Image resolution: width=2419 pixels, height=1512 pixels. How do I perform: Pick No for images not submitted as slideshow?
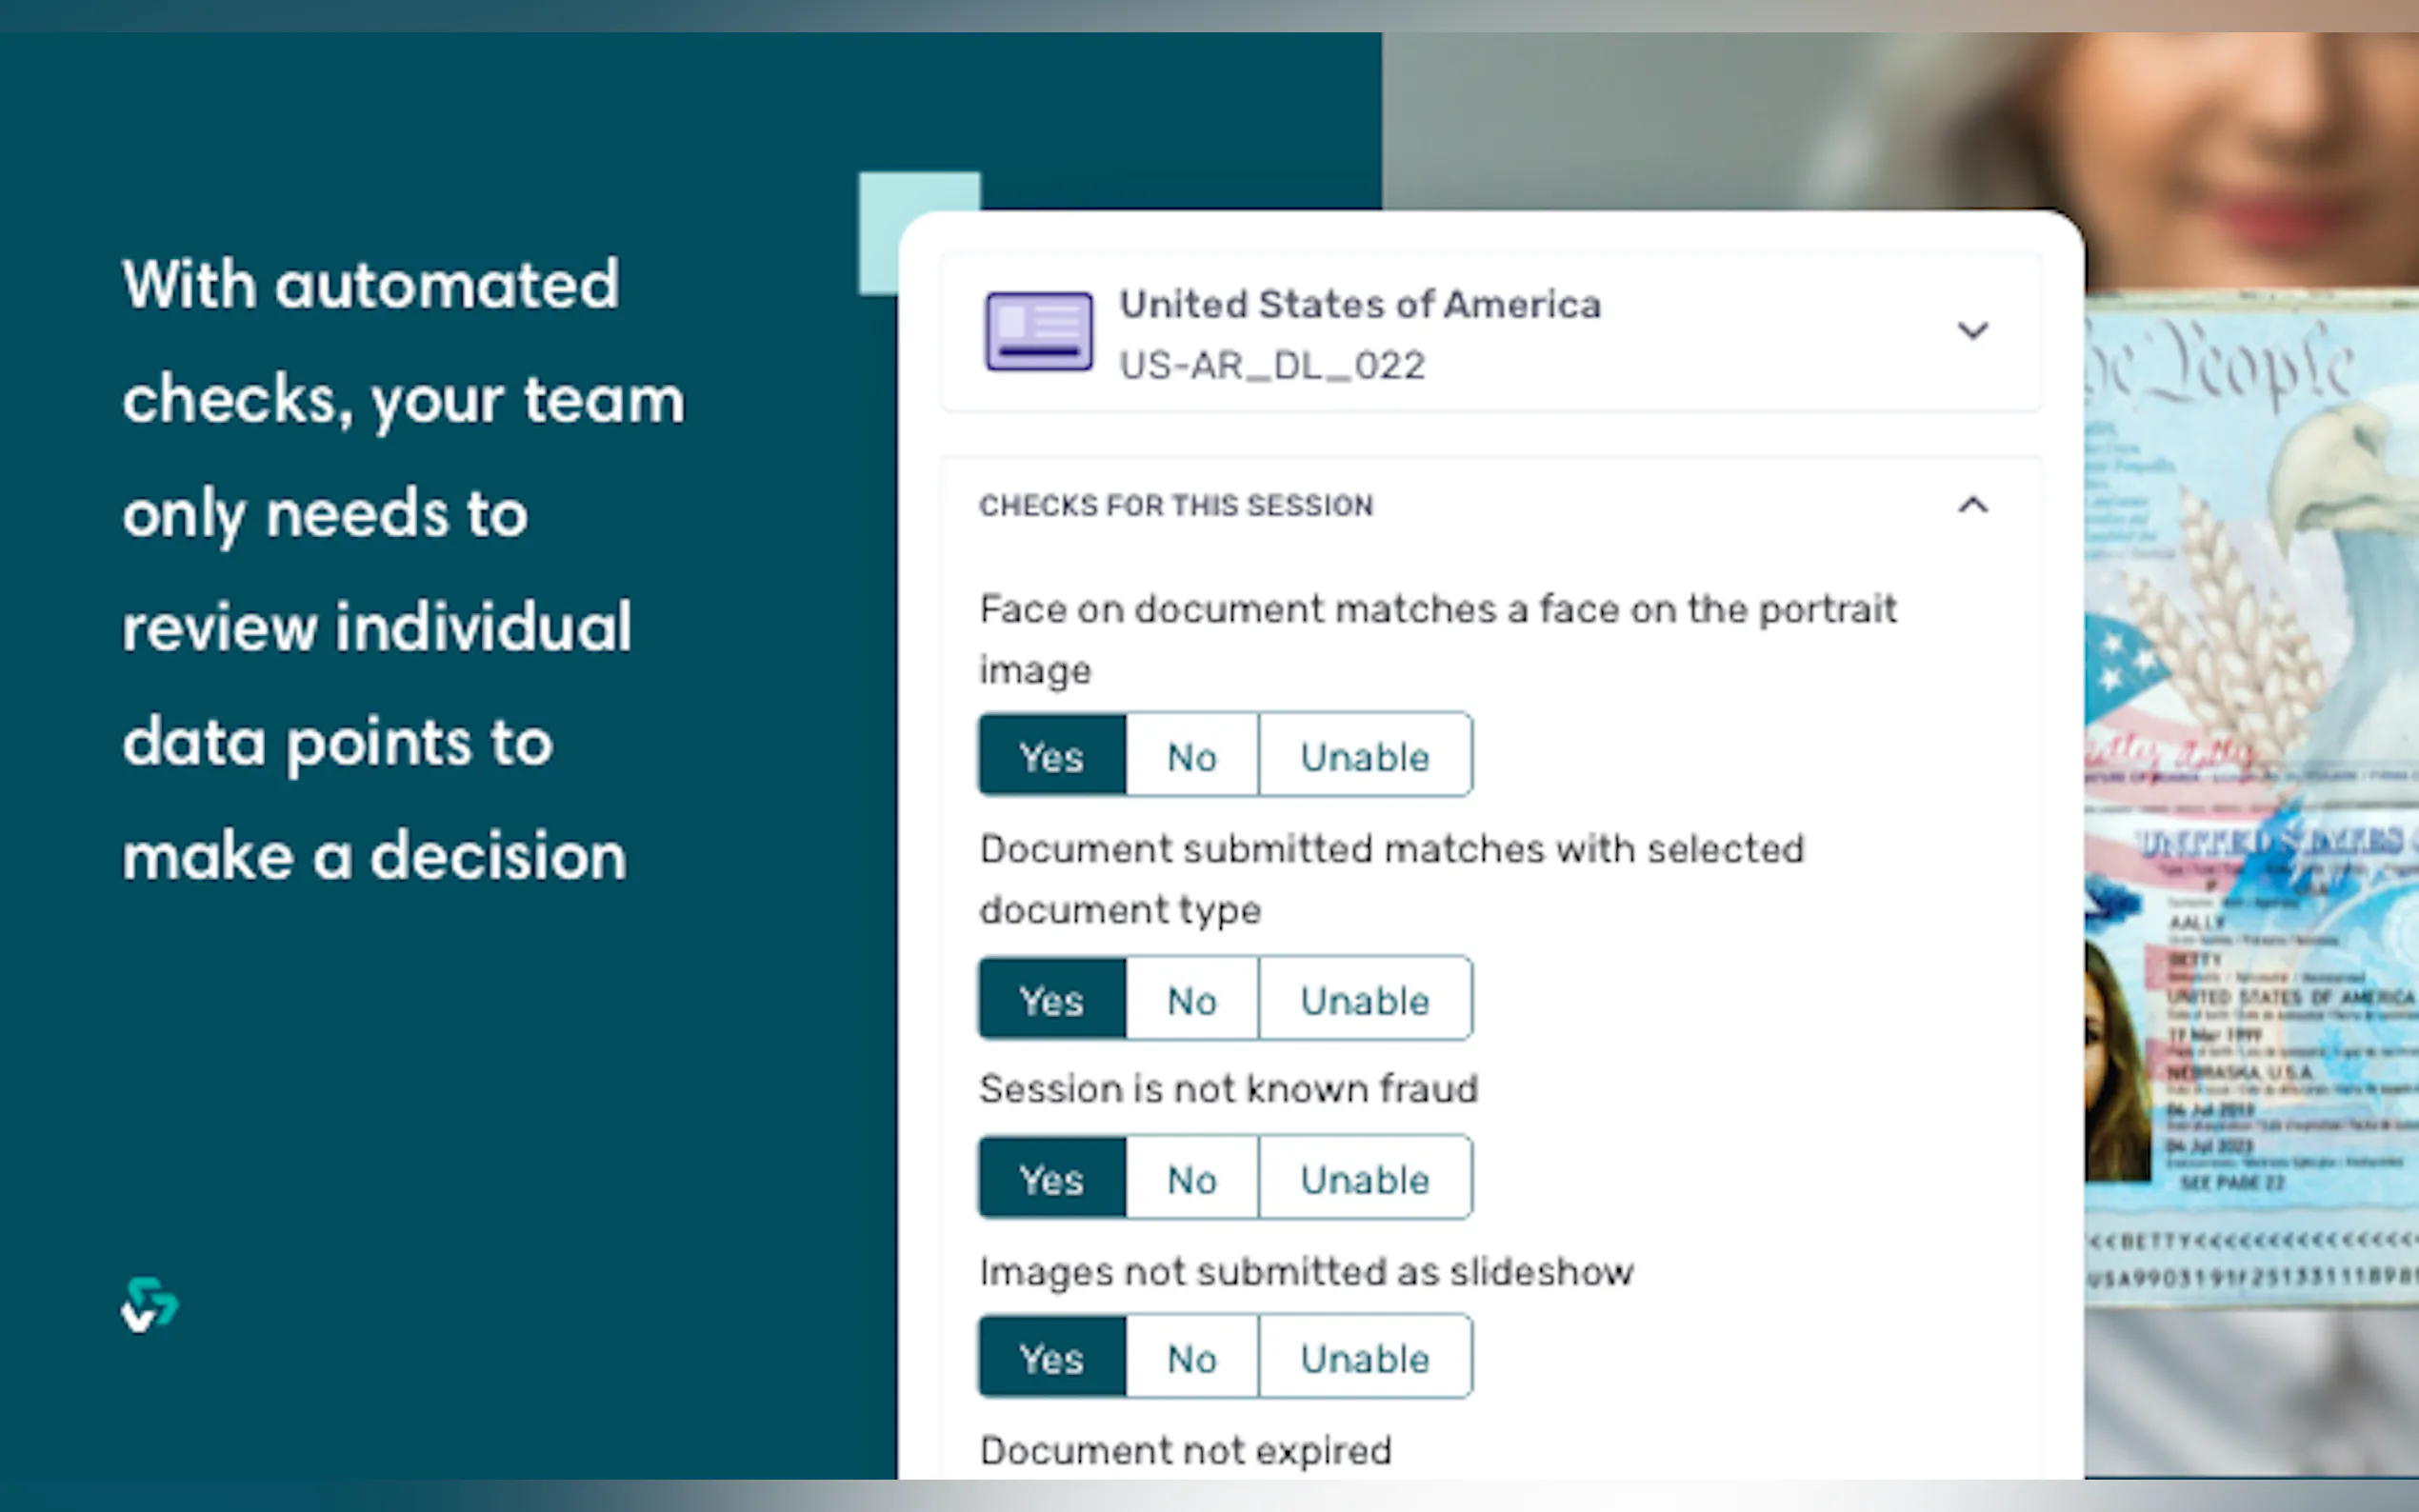(1191, 1358)
